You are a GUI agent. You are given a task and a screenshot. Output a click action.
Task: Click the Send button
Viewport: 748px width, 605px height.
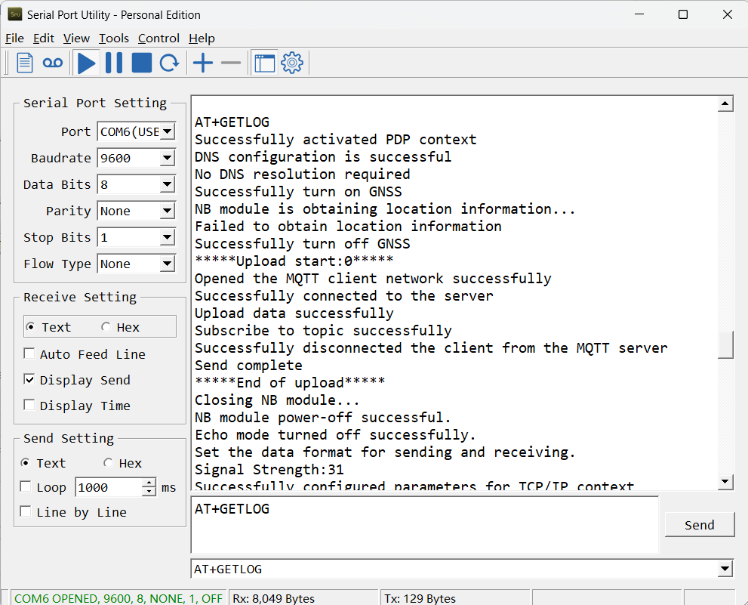click(699, 525)
